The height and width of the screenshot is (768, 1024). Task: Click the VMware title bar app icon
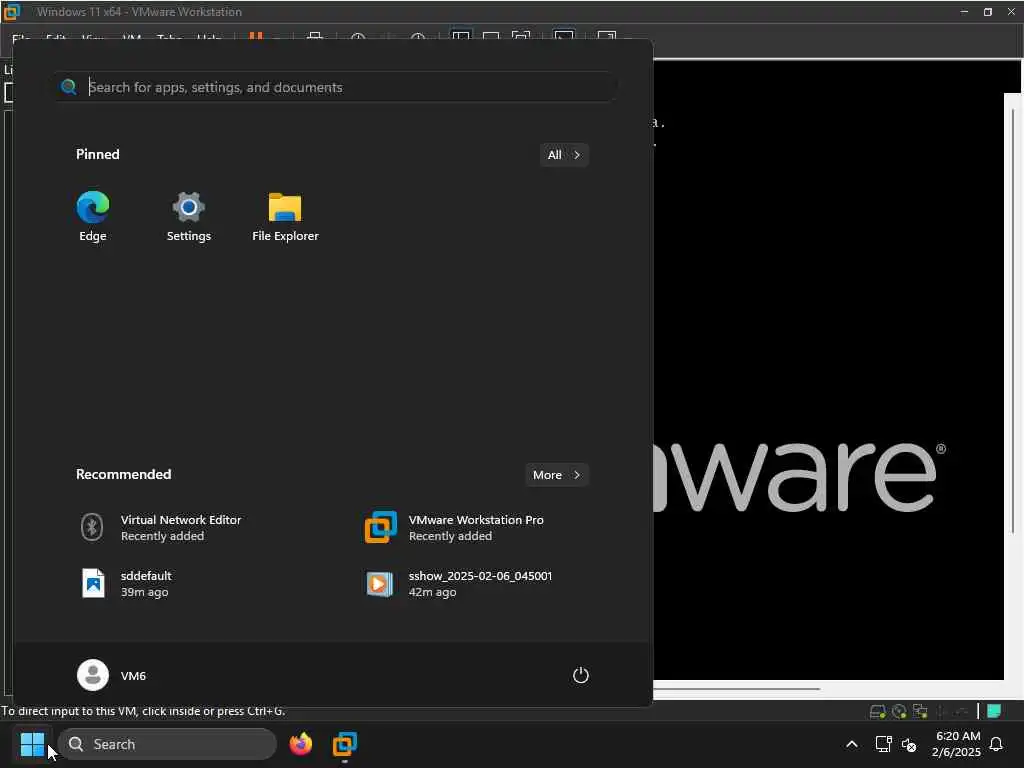[x=12, y=12]
